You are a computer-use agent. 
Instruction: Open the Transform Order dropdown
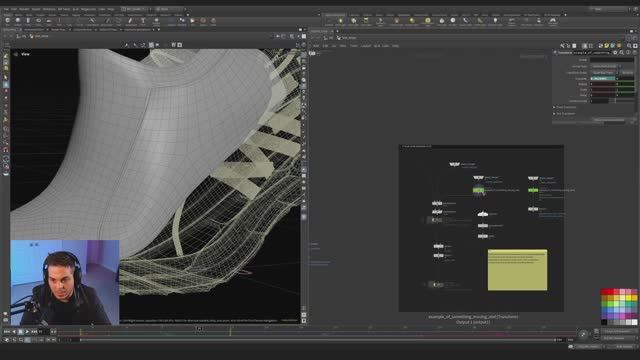coord(604,73)
